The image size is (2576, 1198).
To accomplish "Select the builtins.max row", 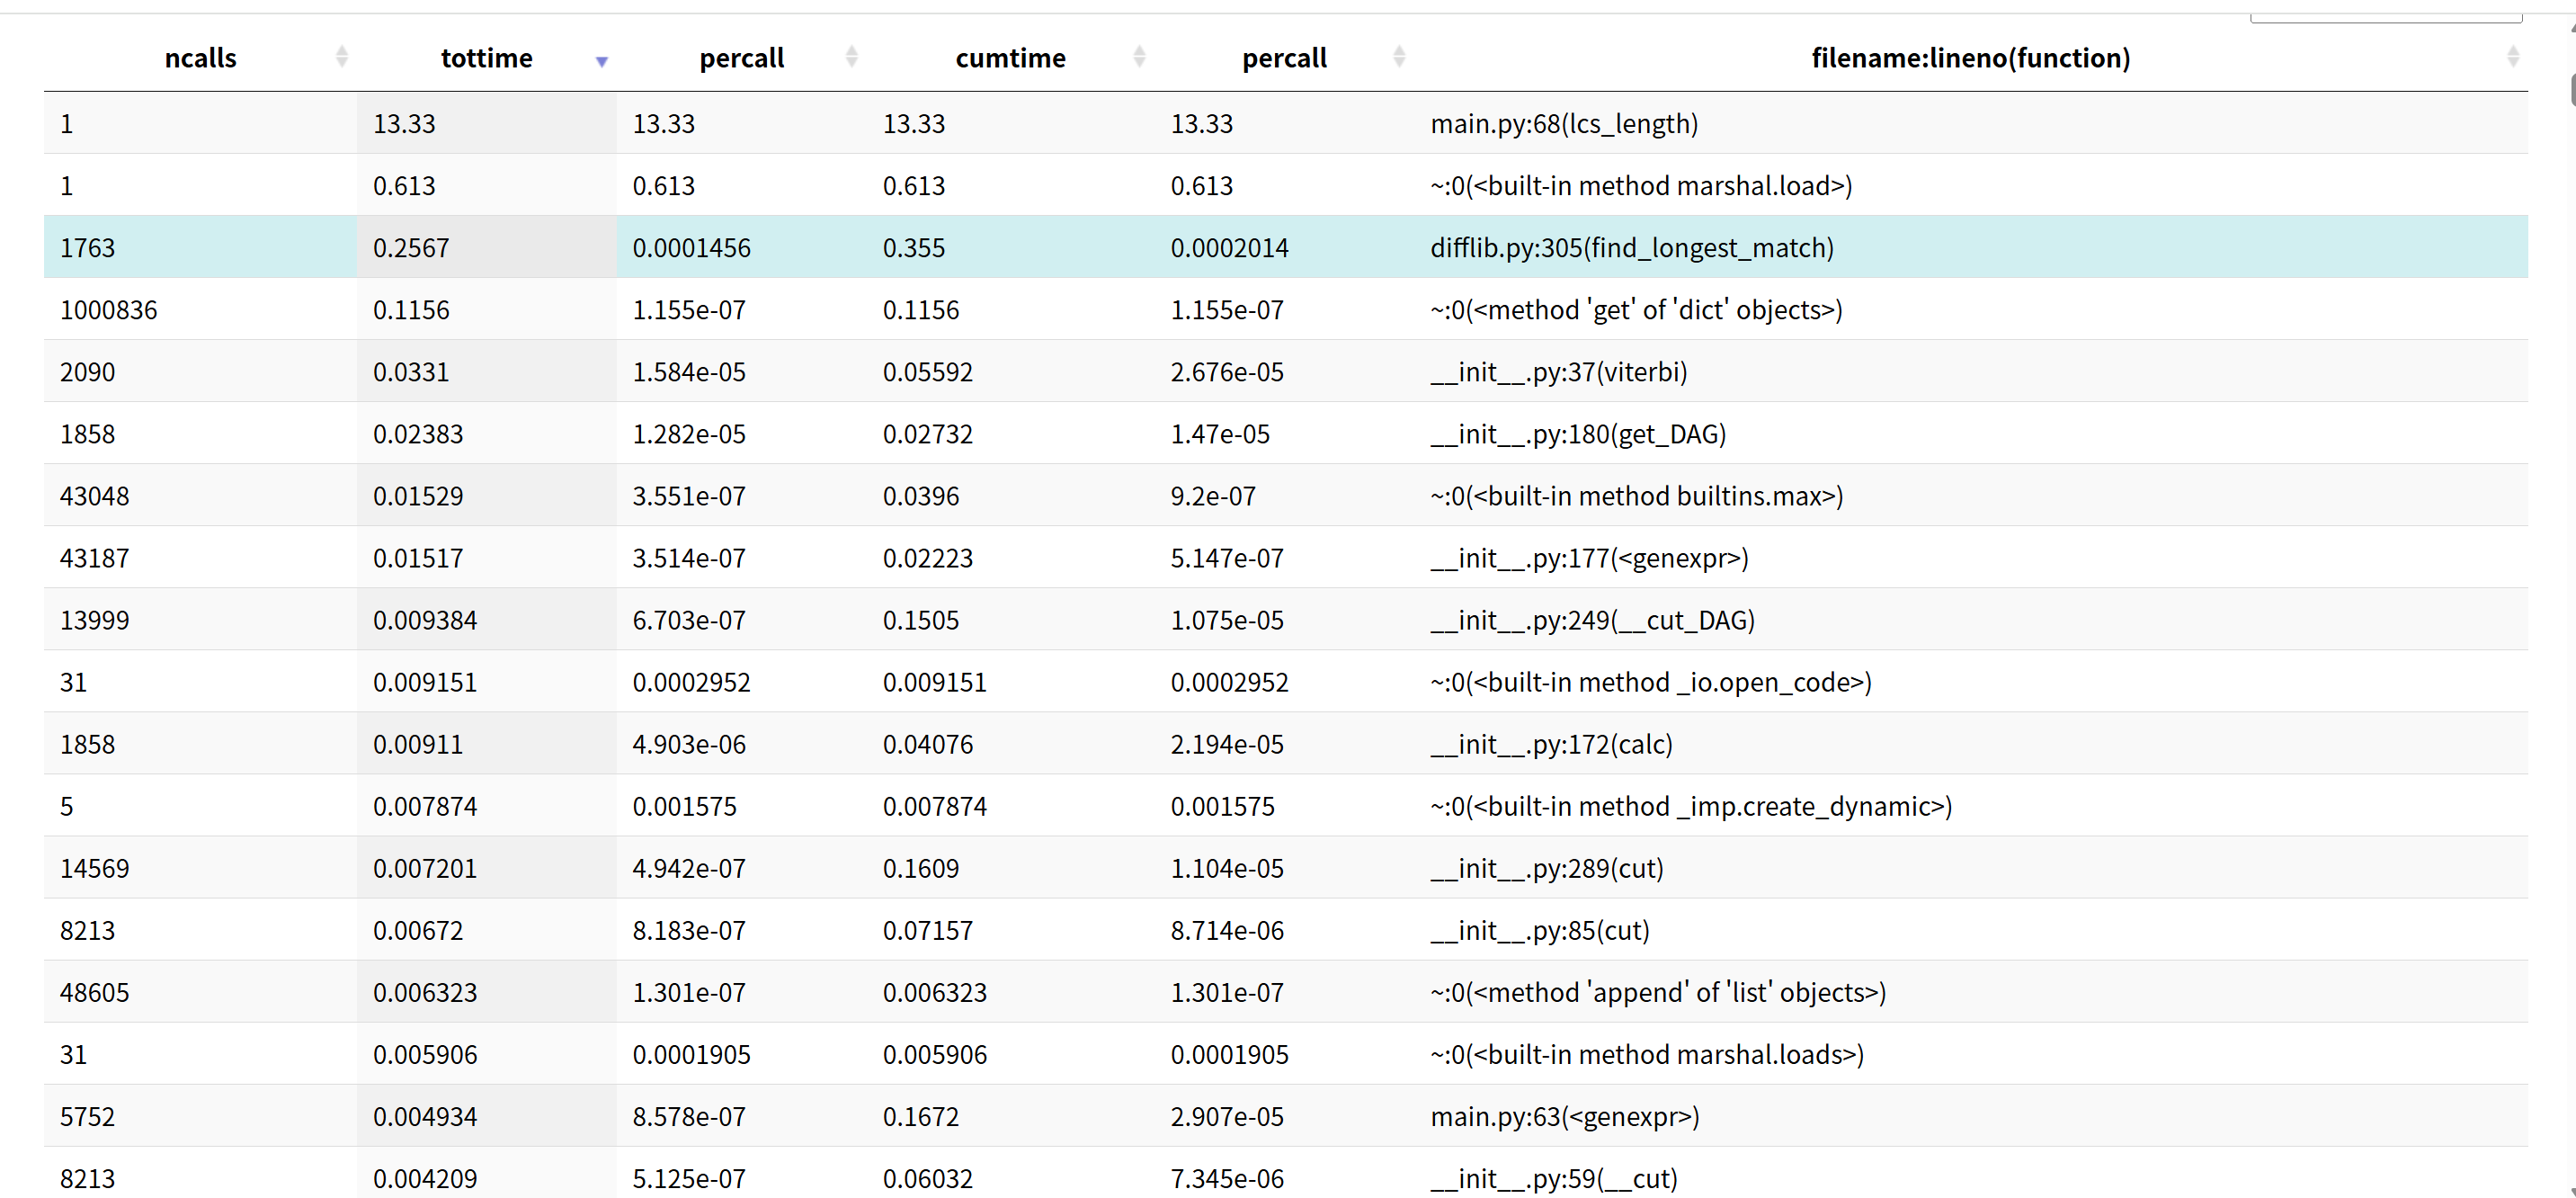I will 1636,496.
